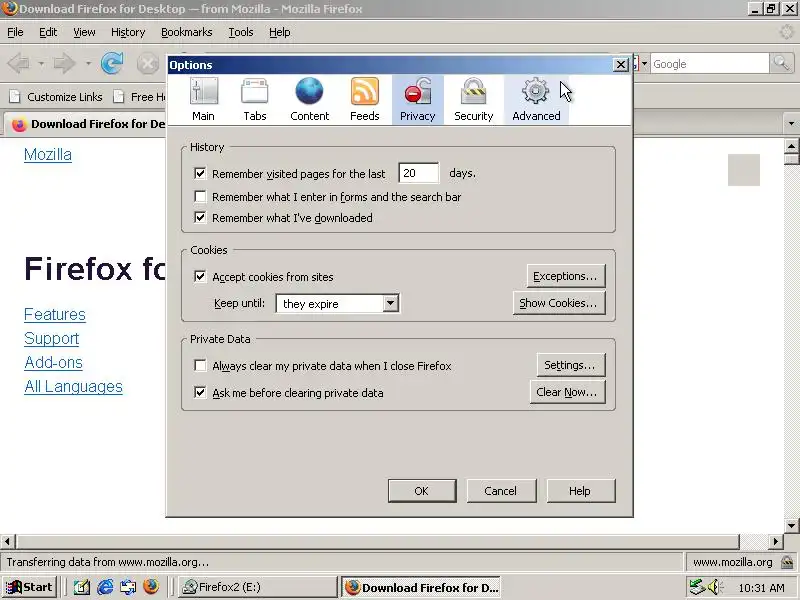
Task: Open the View menu
Action: click(x=84, y=32)
